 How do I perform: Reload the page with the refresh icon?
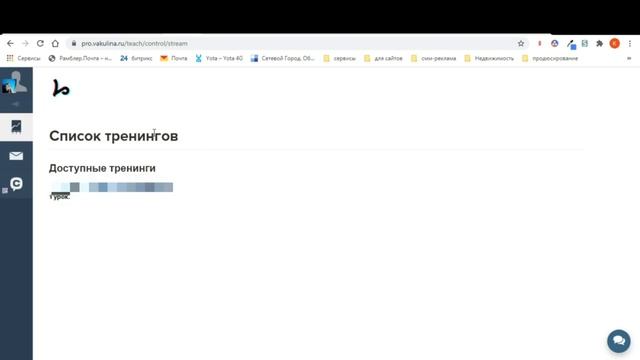(40, 43)
